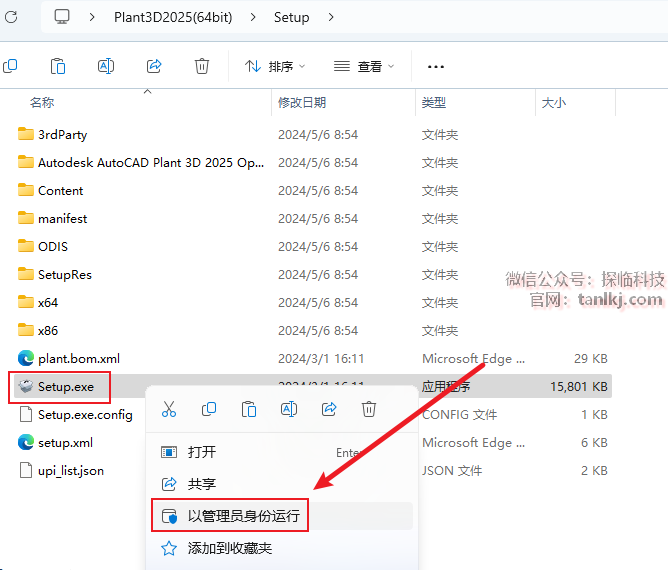Click Rename icon in context menu
Viewport: 668px width, 570px height.
point(289,409)
